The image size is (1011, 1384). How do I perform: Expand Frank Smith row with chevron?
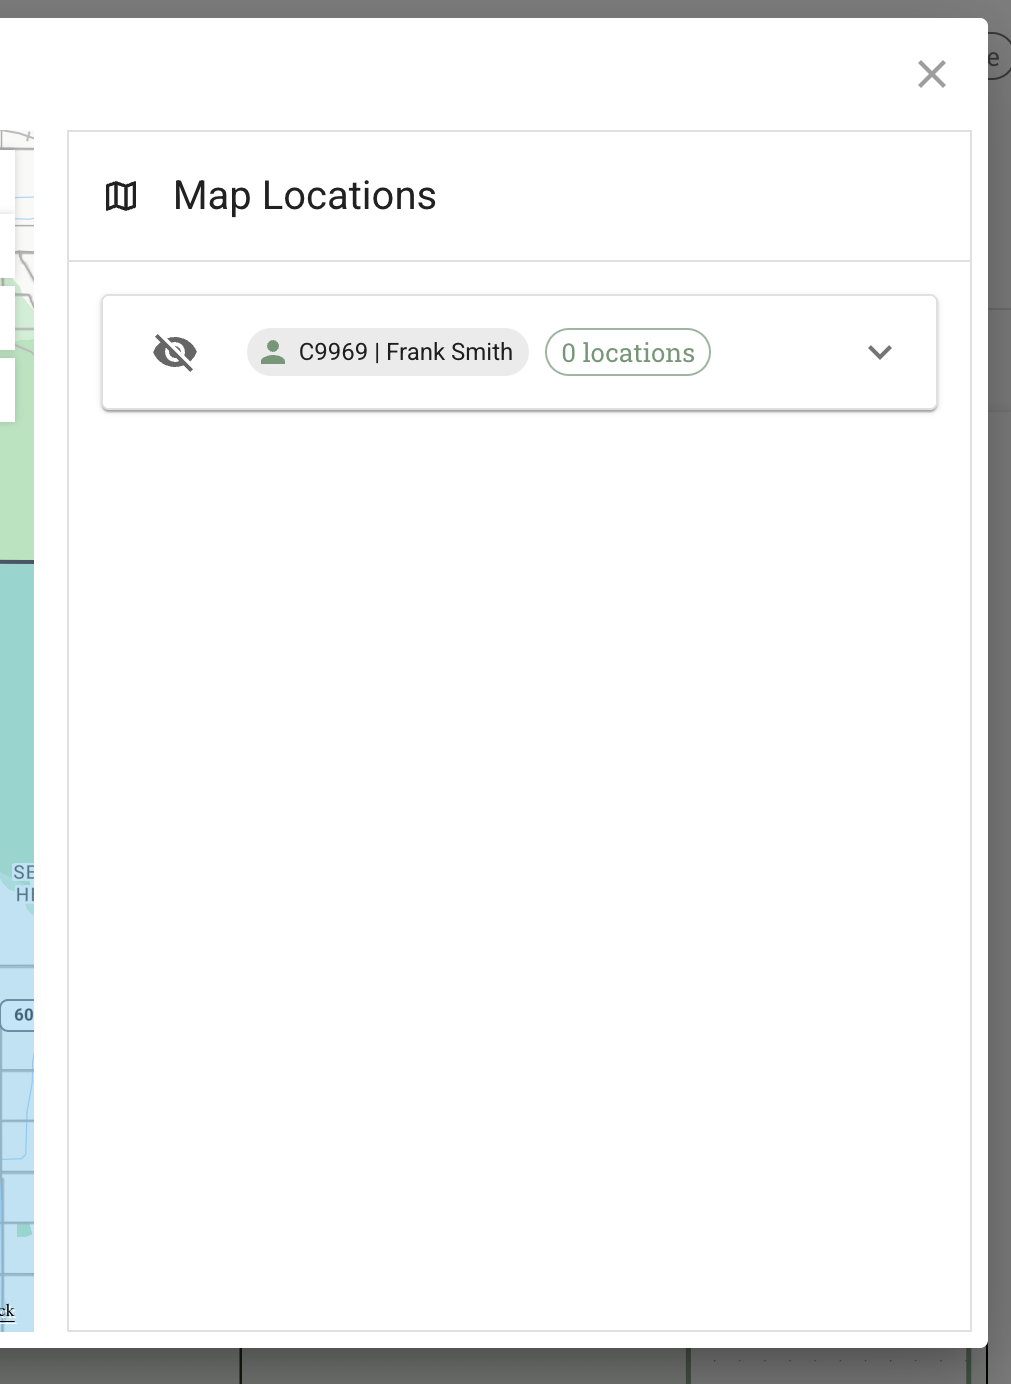[x=879, y=352]
